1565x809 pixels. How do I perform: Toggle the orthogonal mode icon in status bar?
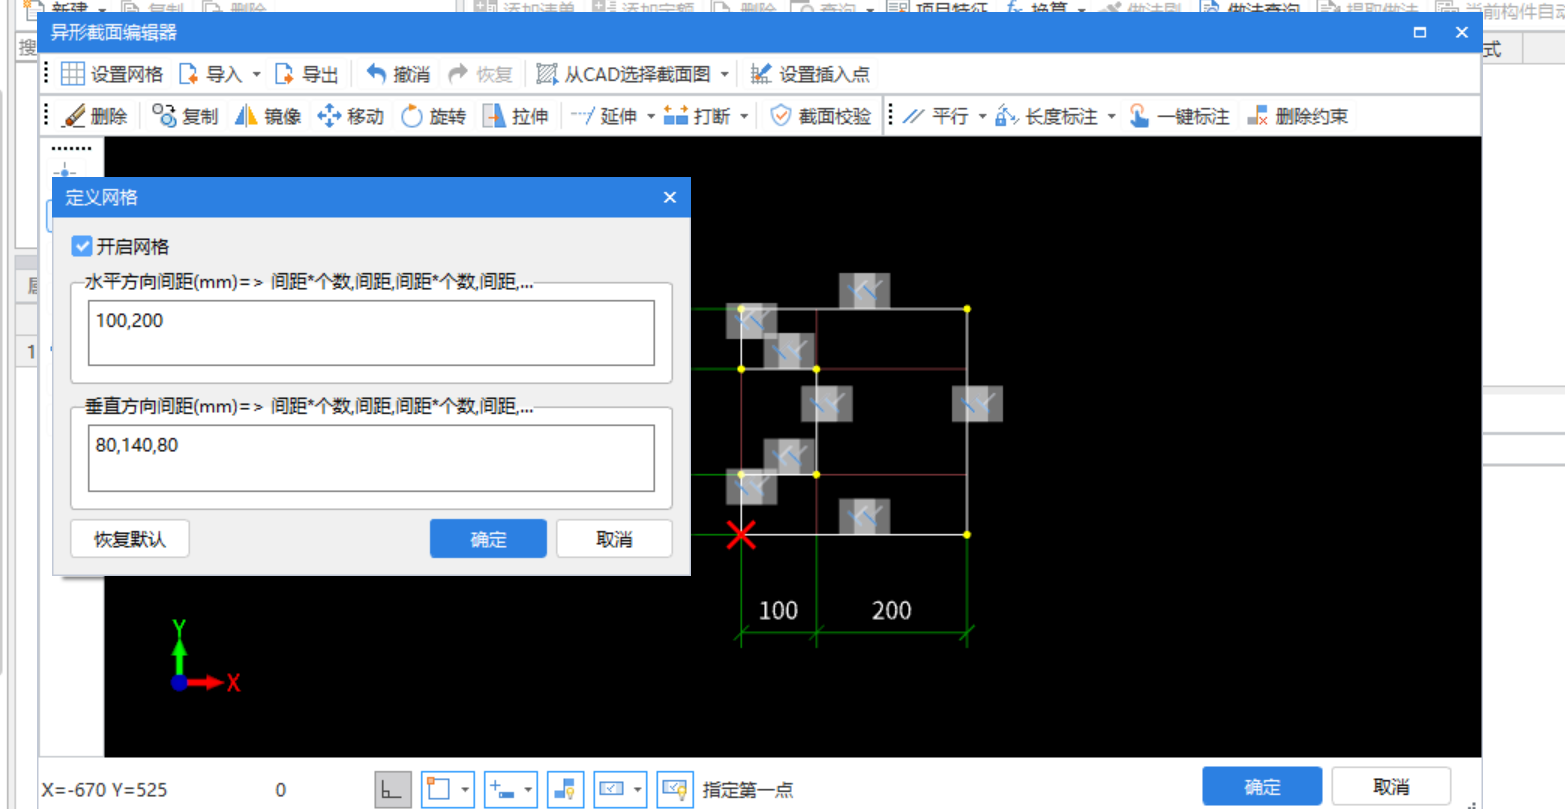pos(392,789)
